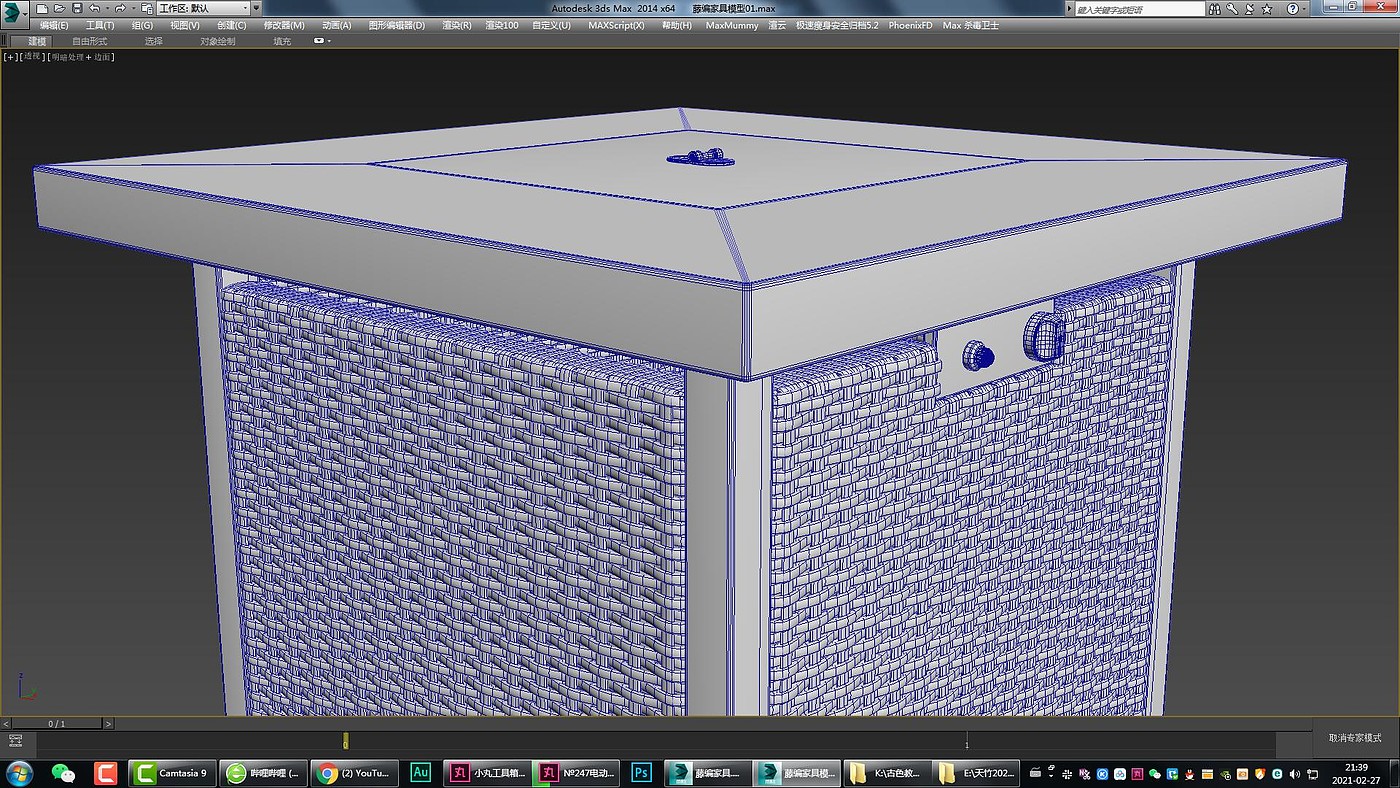Open the 3ds Max application menu logo
This screenshot has height=788, width=1400.
[14, 12]
